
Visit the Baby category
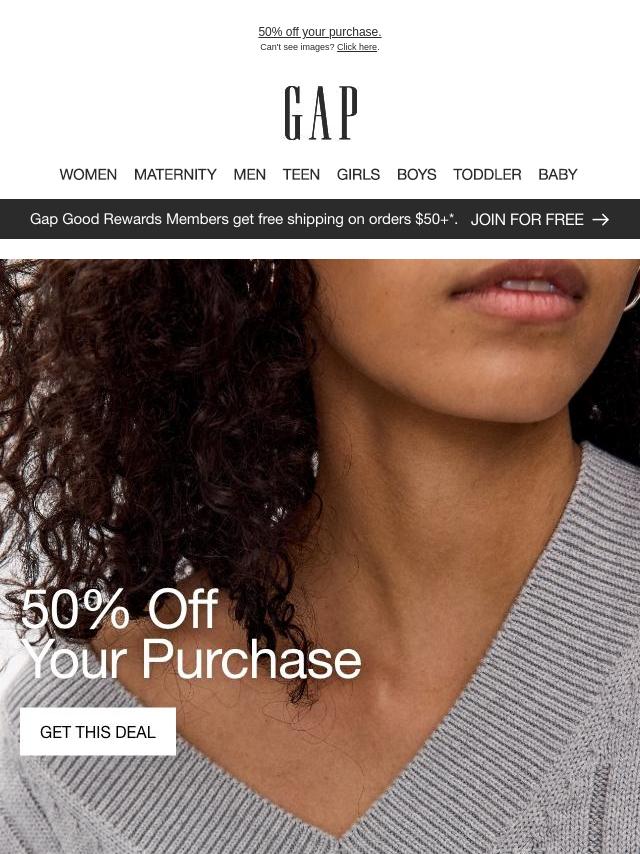click(x=558, y=174)
